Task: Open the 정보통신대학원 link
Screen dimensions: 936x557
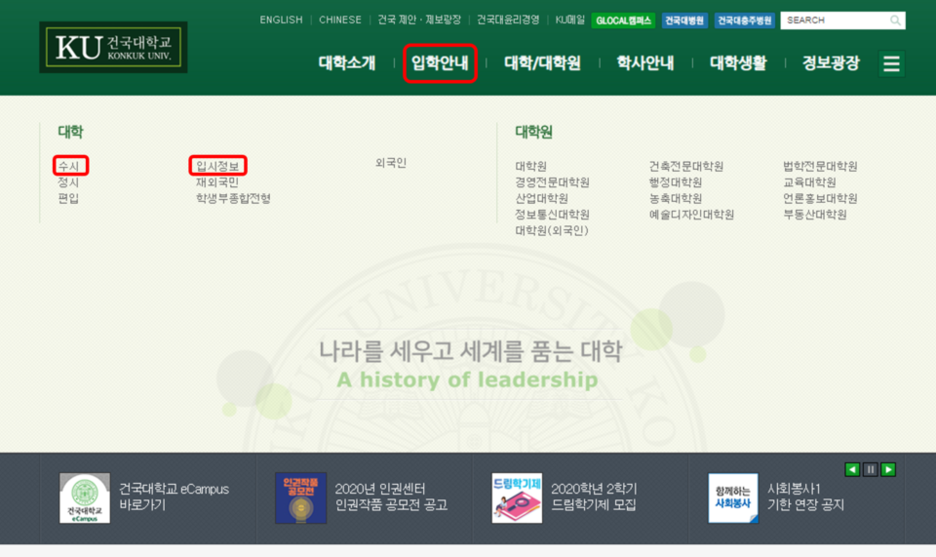Action: pos(552,214)
